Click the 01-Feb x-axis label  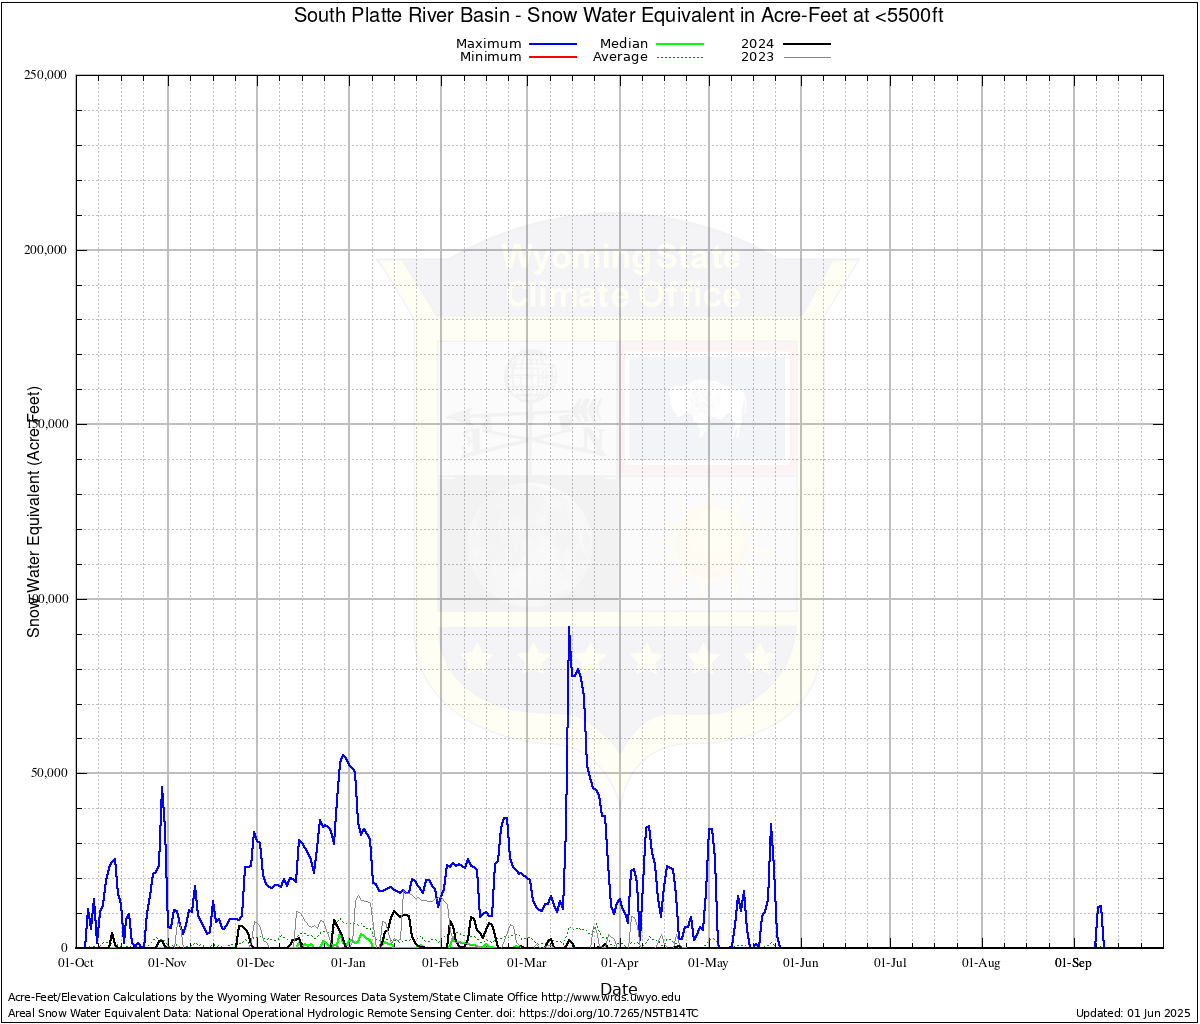click(x=440, y=964)
